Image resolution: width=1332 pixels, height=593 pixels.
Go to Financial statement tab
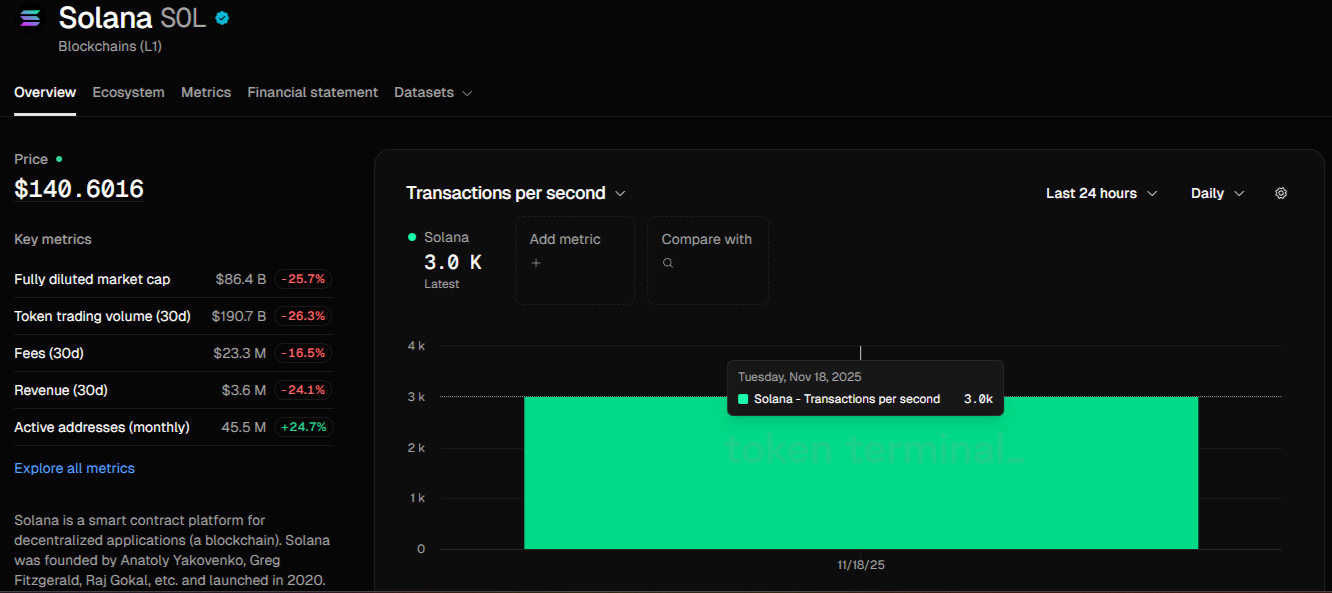coord(313,92)
